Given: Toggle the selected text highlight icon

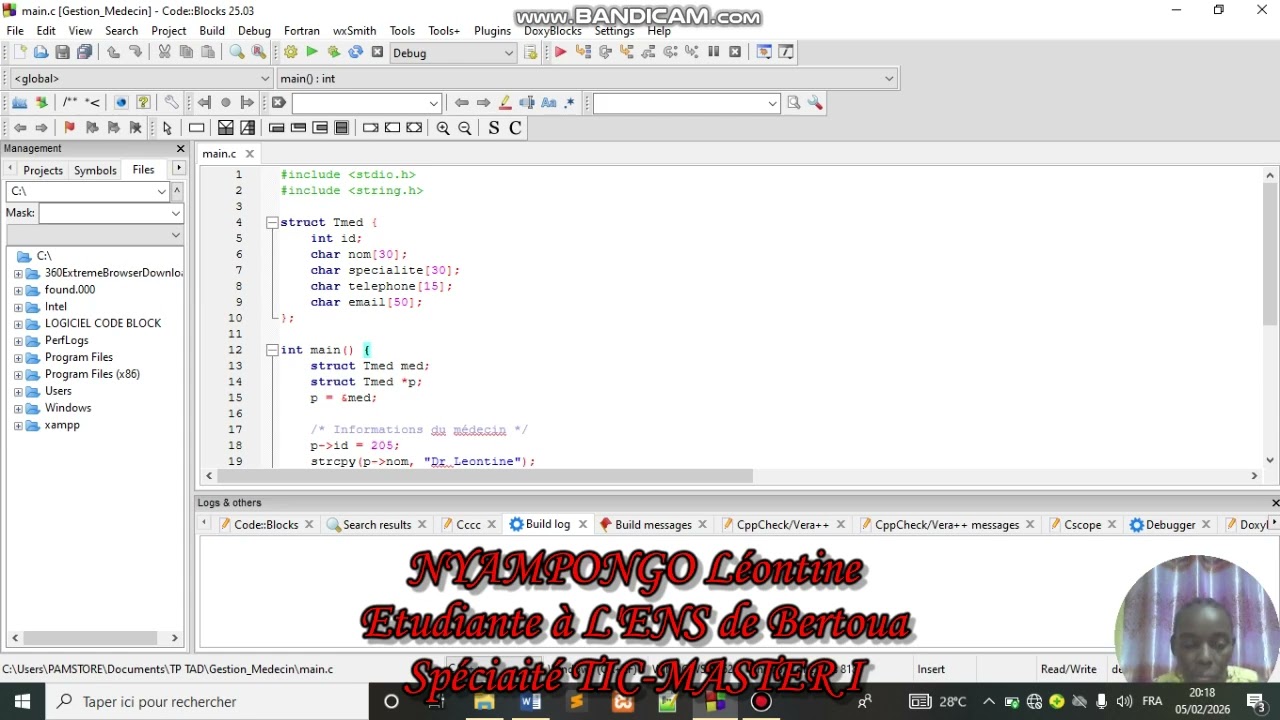Looking at the screenshot, I should point(527,102).
